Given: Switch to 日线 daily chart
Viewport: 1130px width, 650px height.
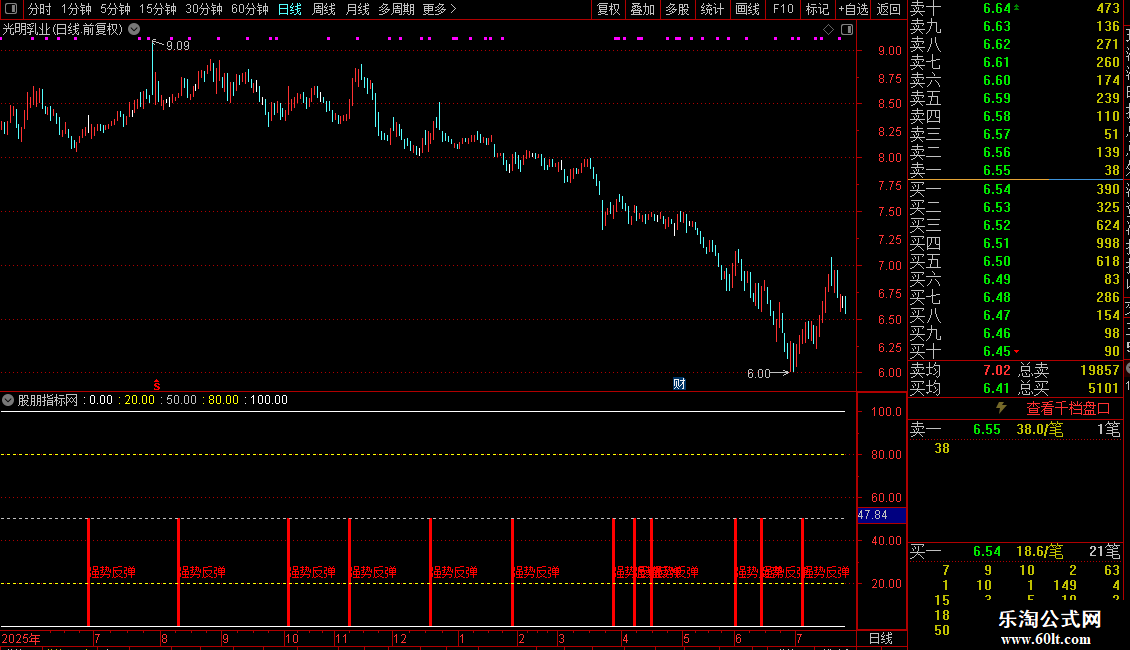Looking at the screenshot, I should (290, 9).
